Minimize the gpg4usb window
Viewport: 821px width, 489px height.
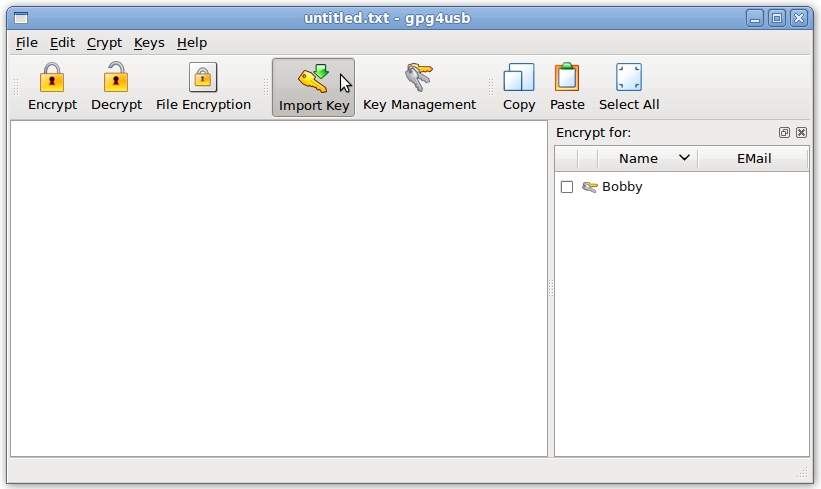(x=755, y=19)
